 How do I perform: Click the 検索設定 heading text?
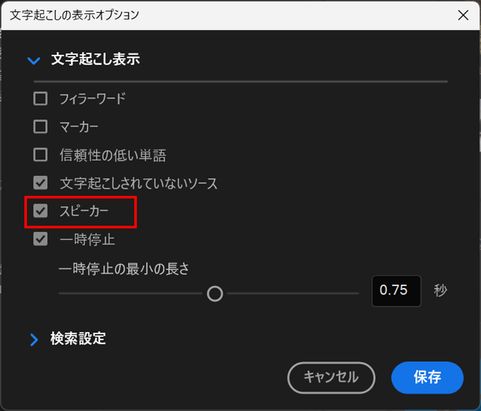pos(78,339)
